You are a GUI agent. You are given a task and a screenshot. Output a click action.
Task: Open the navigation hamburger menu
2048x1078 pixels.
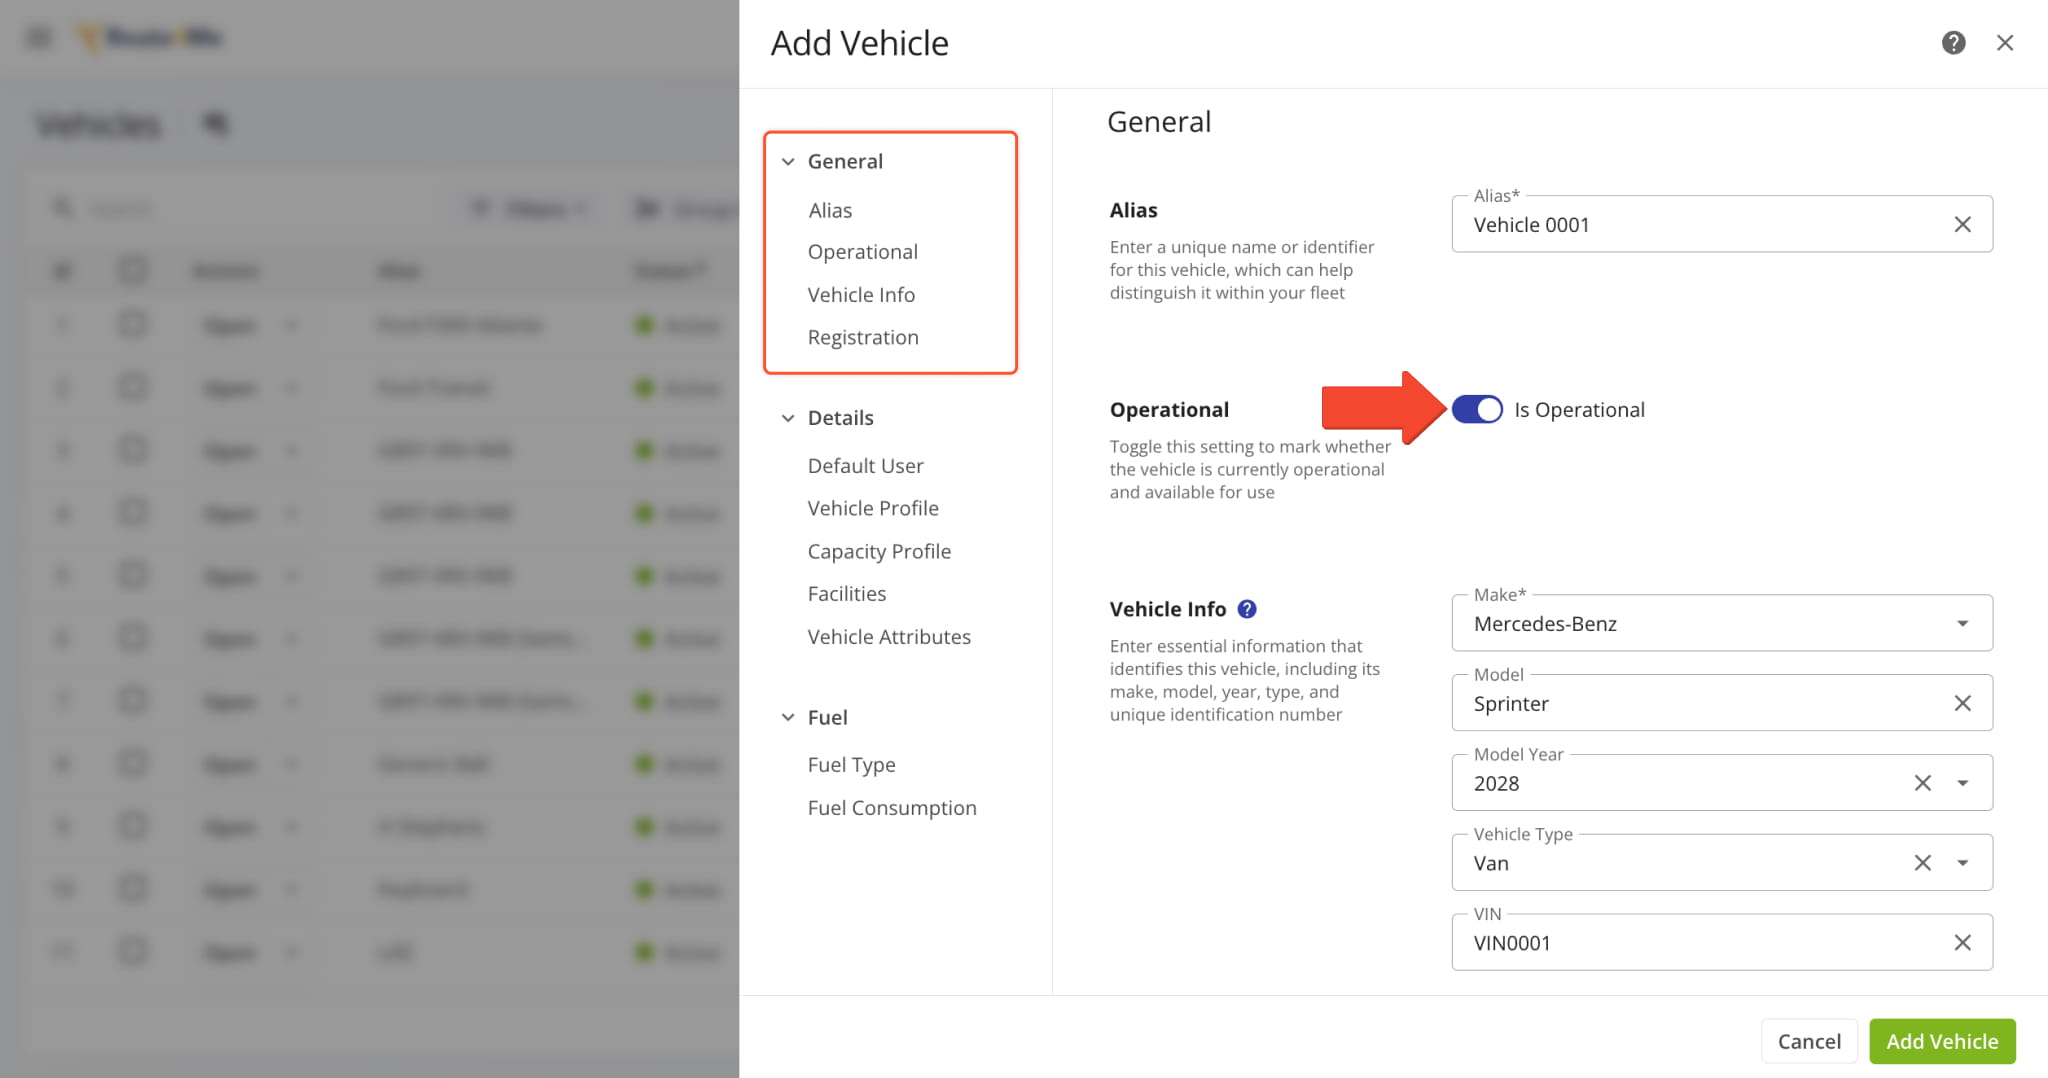pyautogui.click(x=38, y=37)
